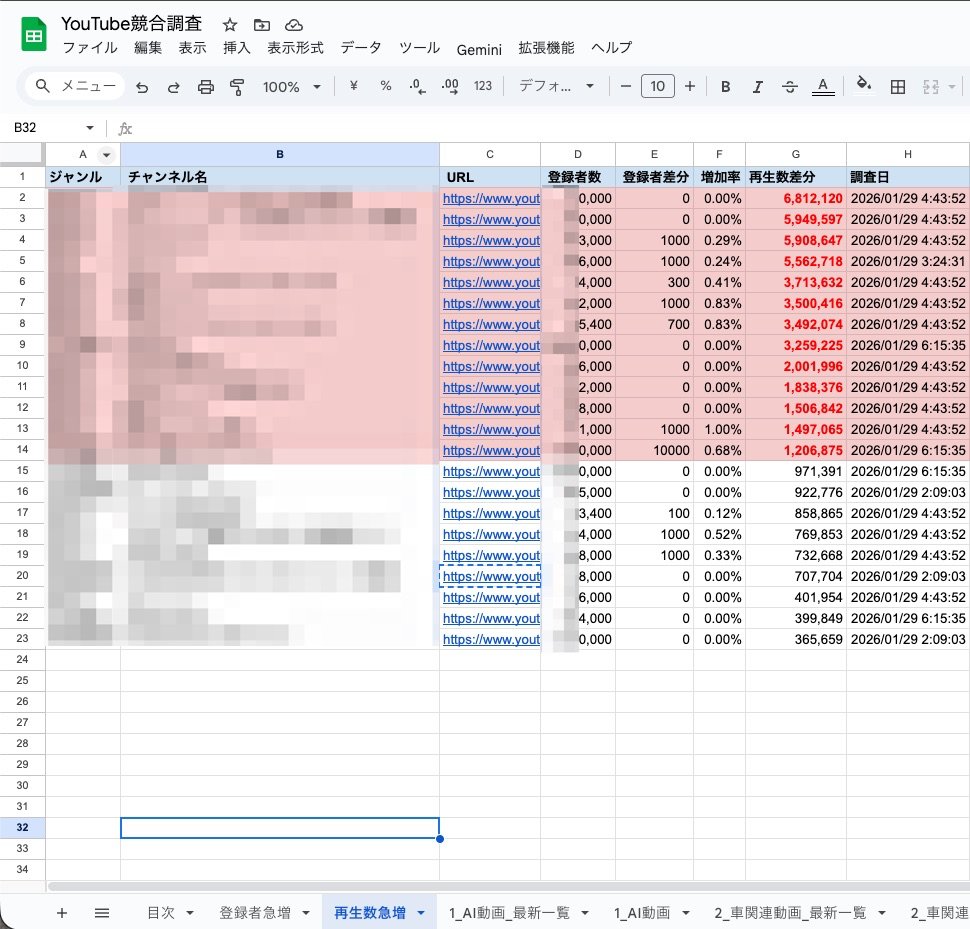Enable italic formatting

point(757,87)
